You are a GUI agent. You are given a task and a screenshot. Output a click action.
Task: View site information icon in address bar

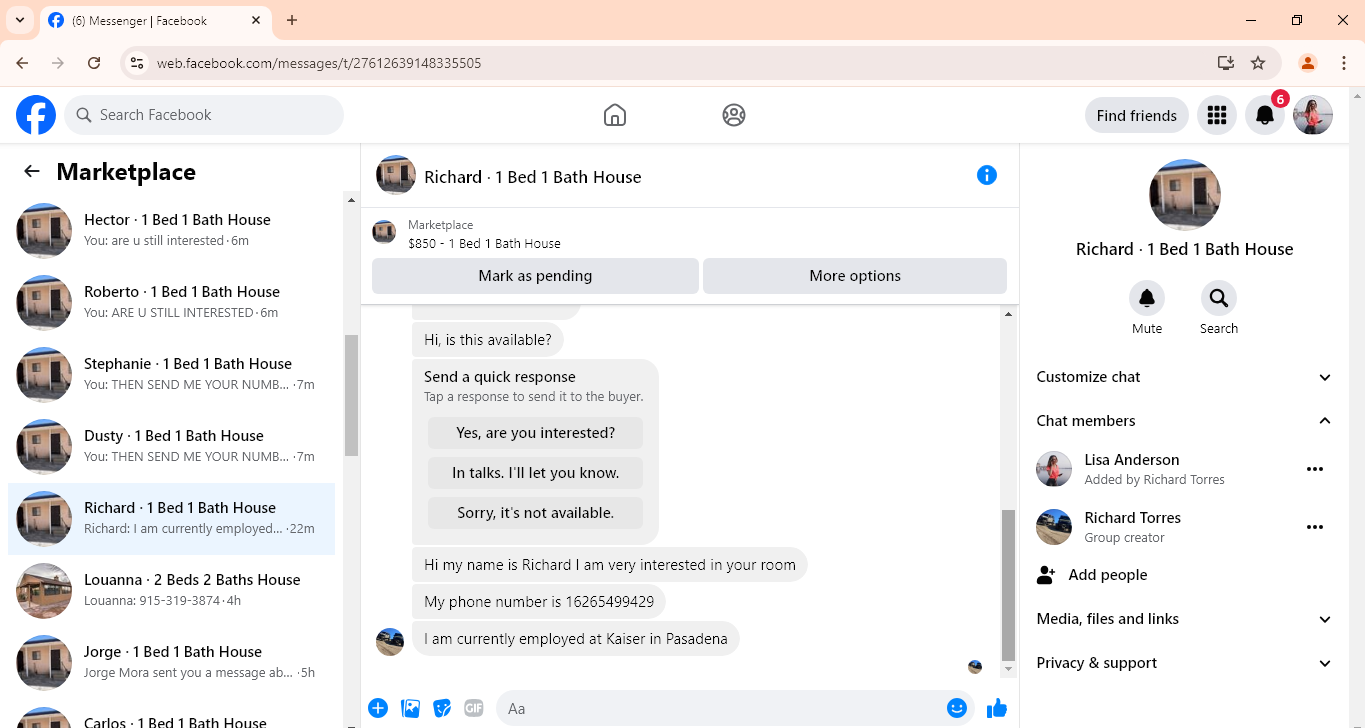tap(137, 63)
